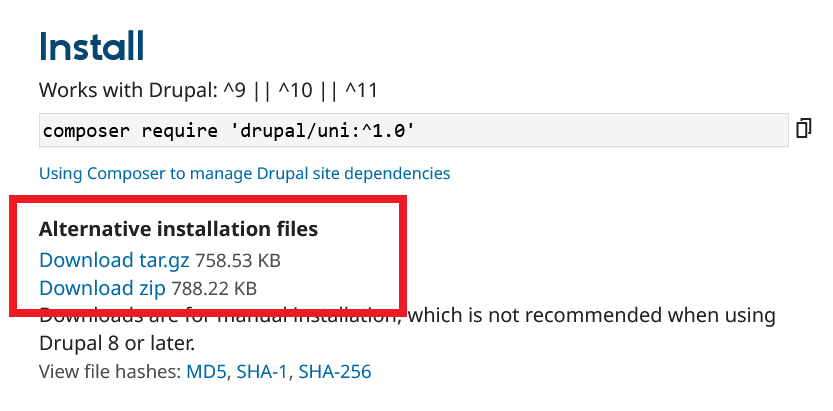The height and width of the screenshot is (411, 833).
Task: Open Using Composer to manage dependencies link
Action: point(244,173)
